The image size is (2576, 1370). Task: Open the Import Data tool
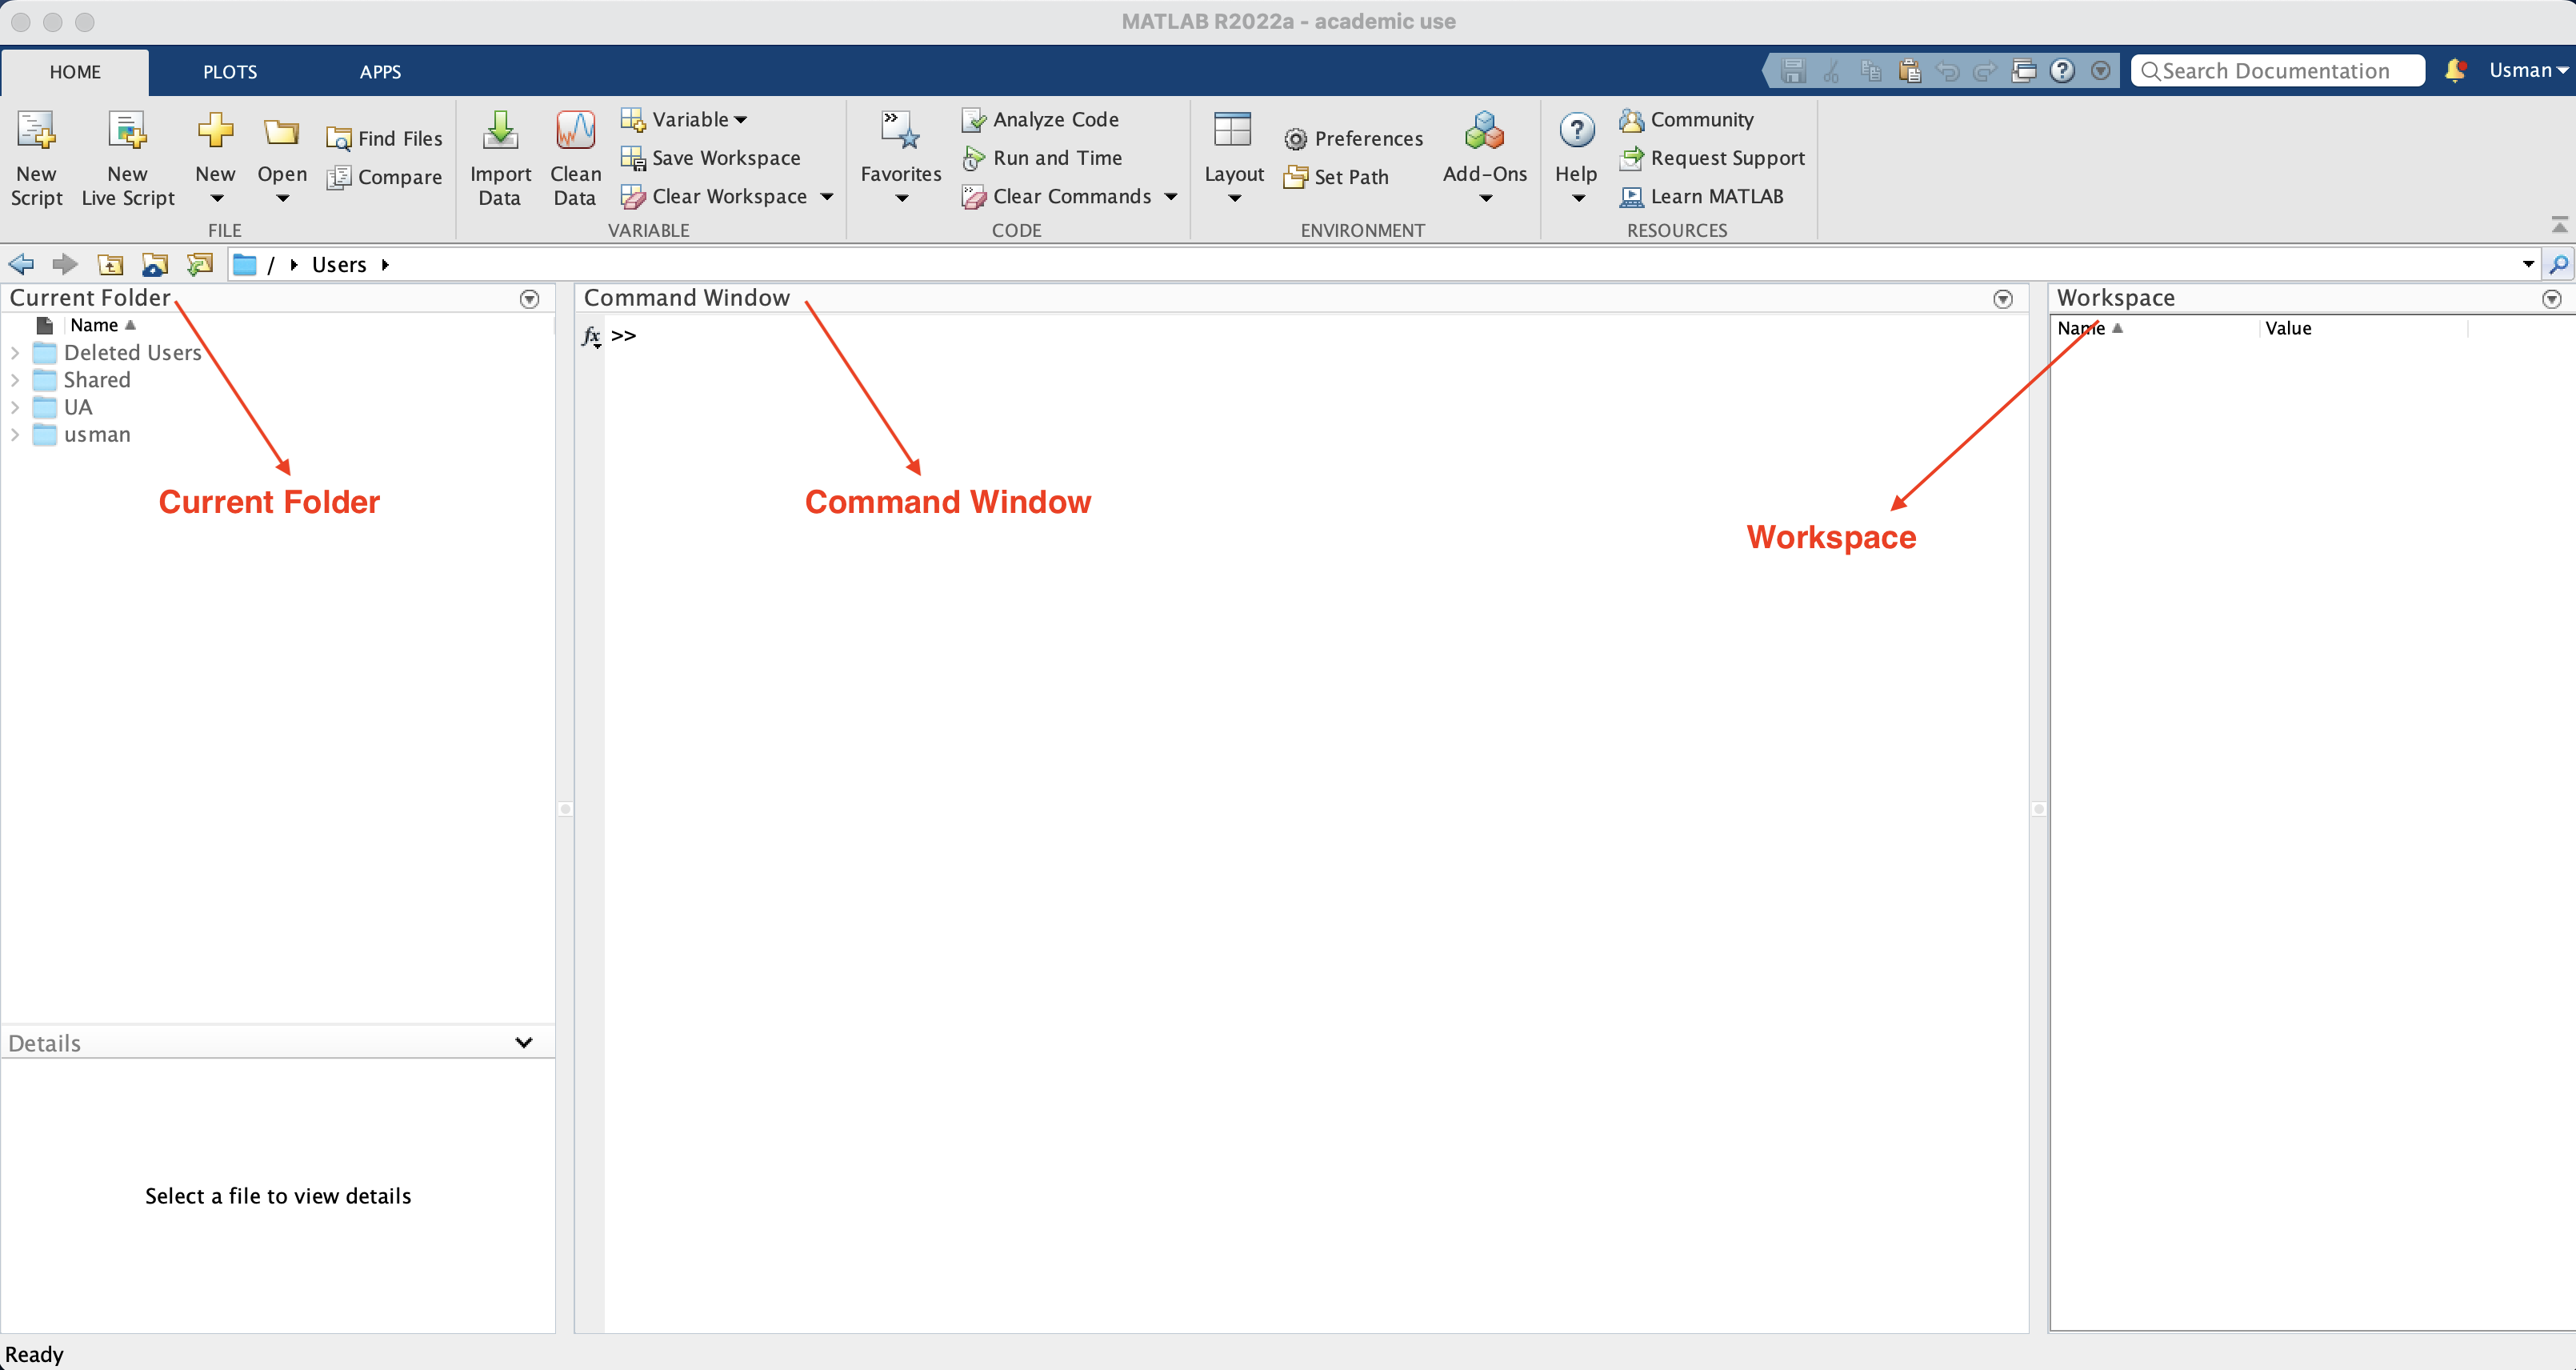point(500,132)
